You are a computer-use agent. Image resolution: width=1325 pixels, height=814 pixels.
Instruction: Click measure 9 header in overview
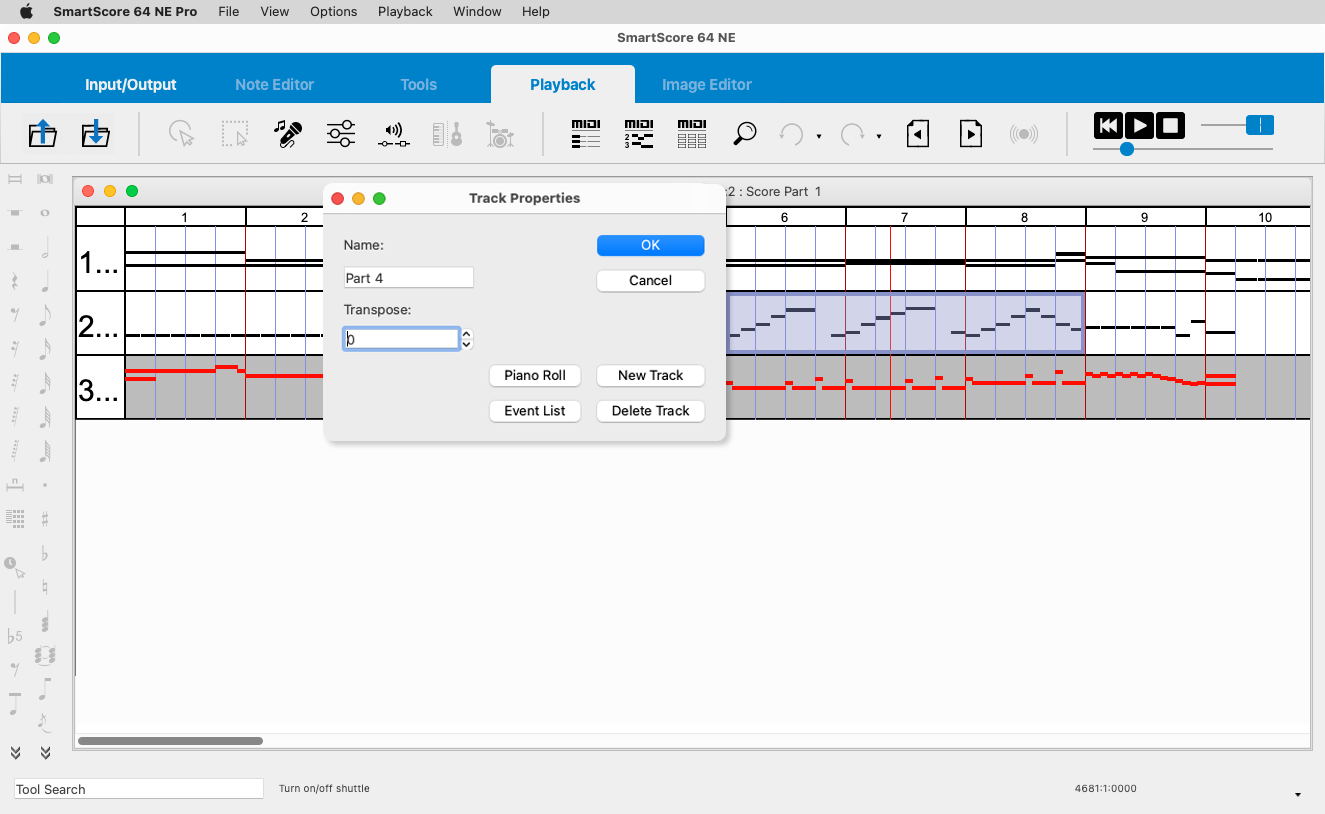click(x=1145, y=217)
